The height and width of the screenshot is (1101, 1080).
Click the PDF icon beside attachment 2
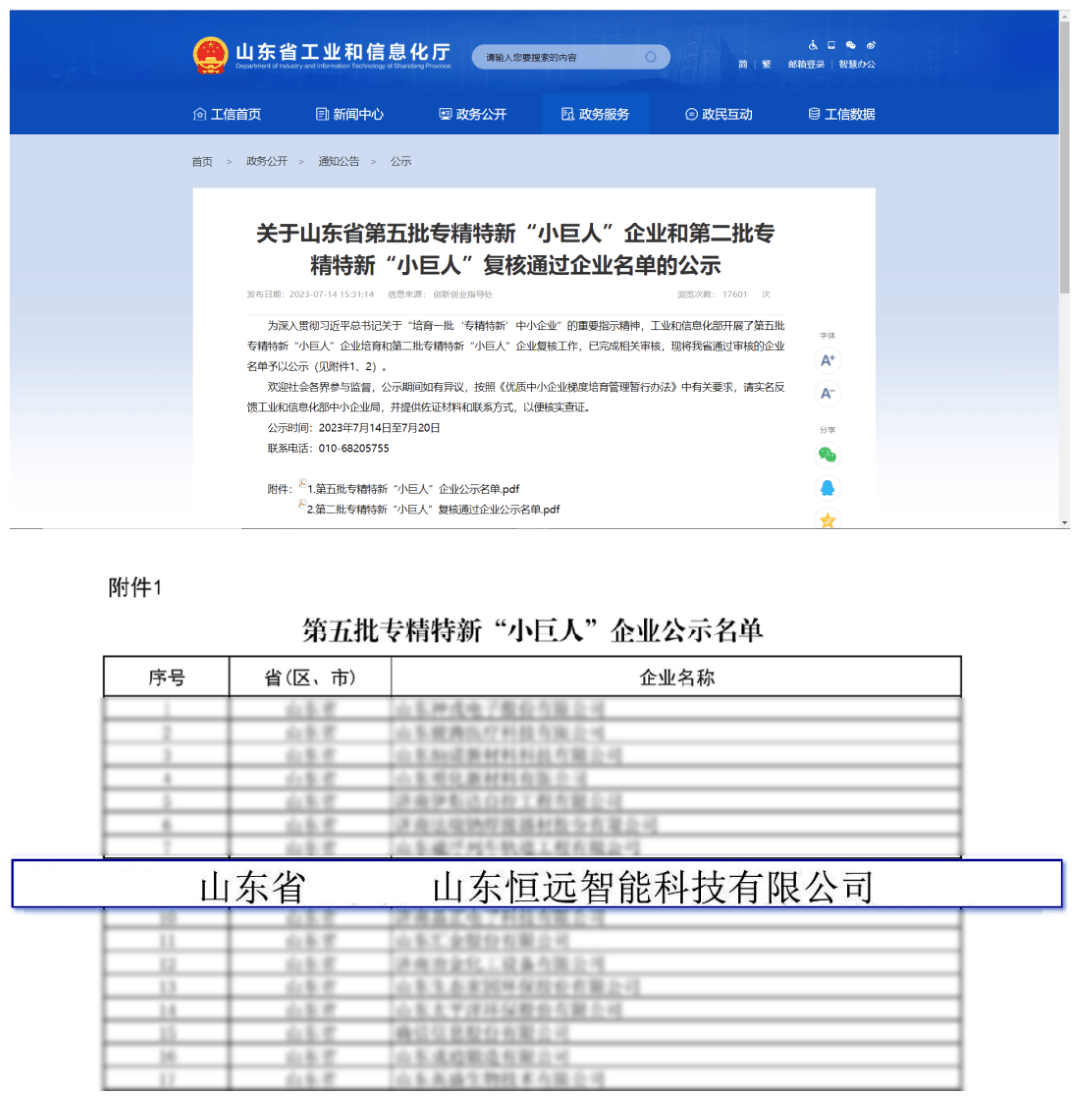click(x=302, y=504)
